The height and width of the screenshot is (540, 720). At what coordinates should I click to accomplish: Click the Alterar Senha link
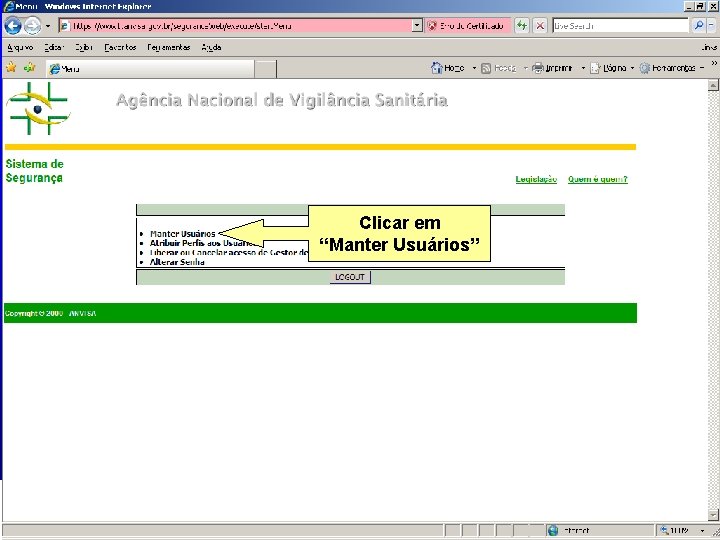[177, 262]
